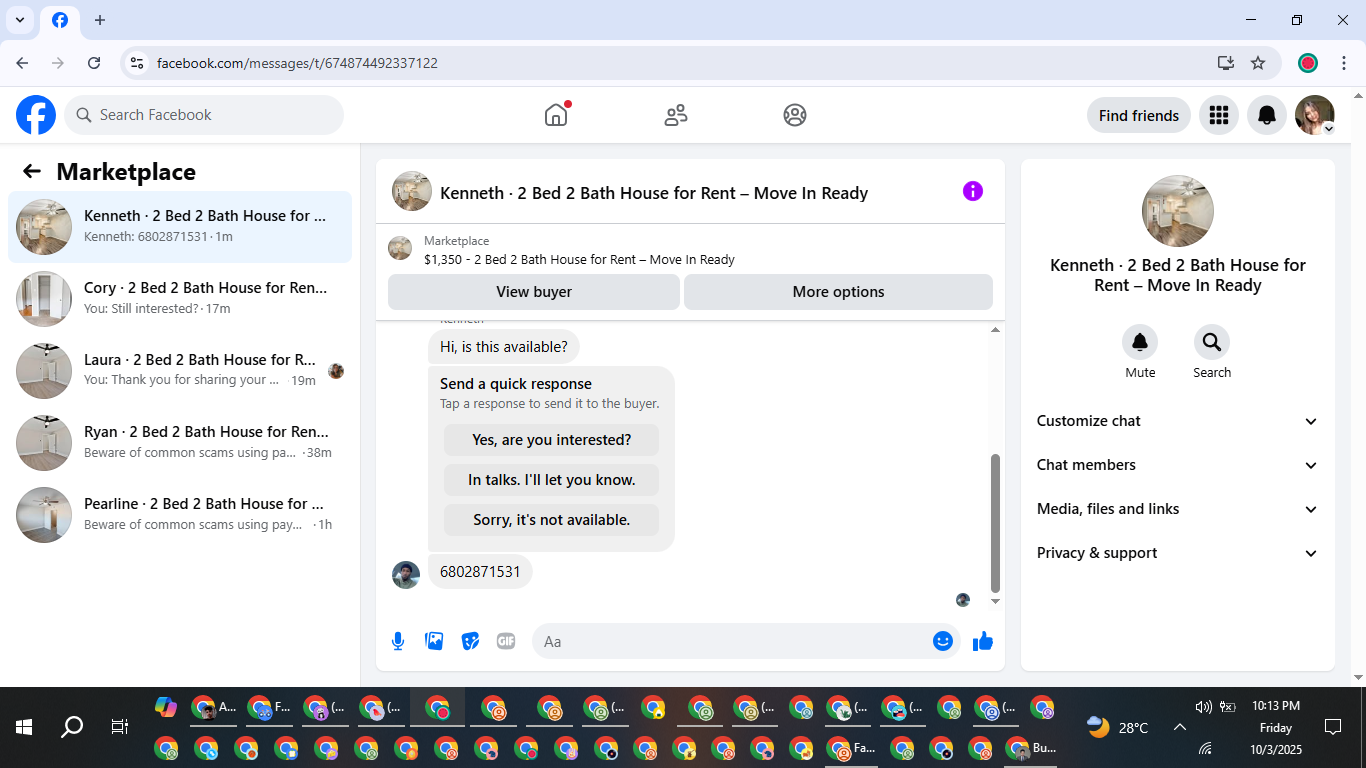The image size is (1366, 768).
Task: Open the account profile picture menu
Action: point(1314,115)
